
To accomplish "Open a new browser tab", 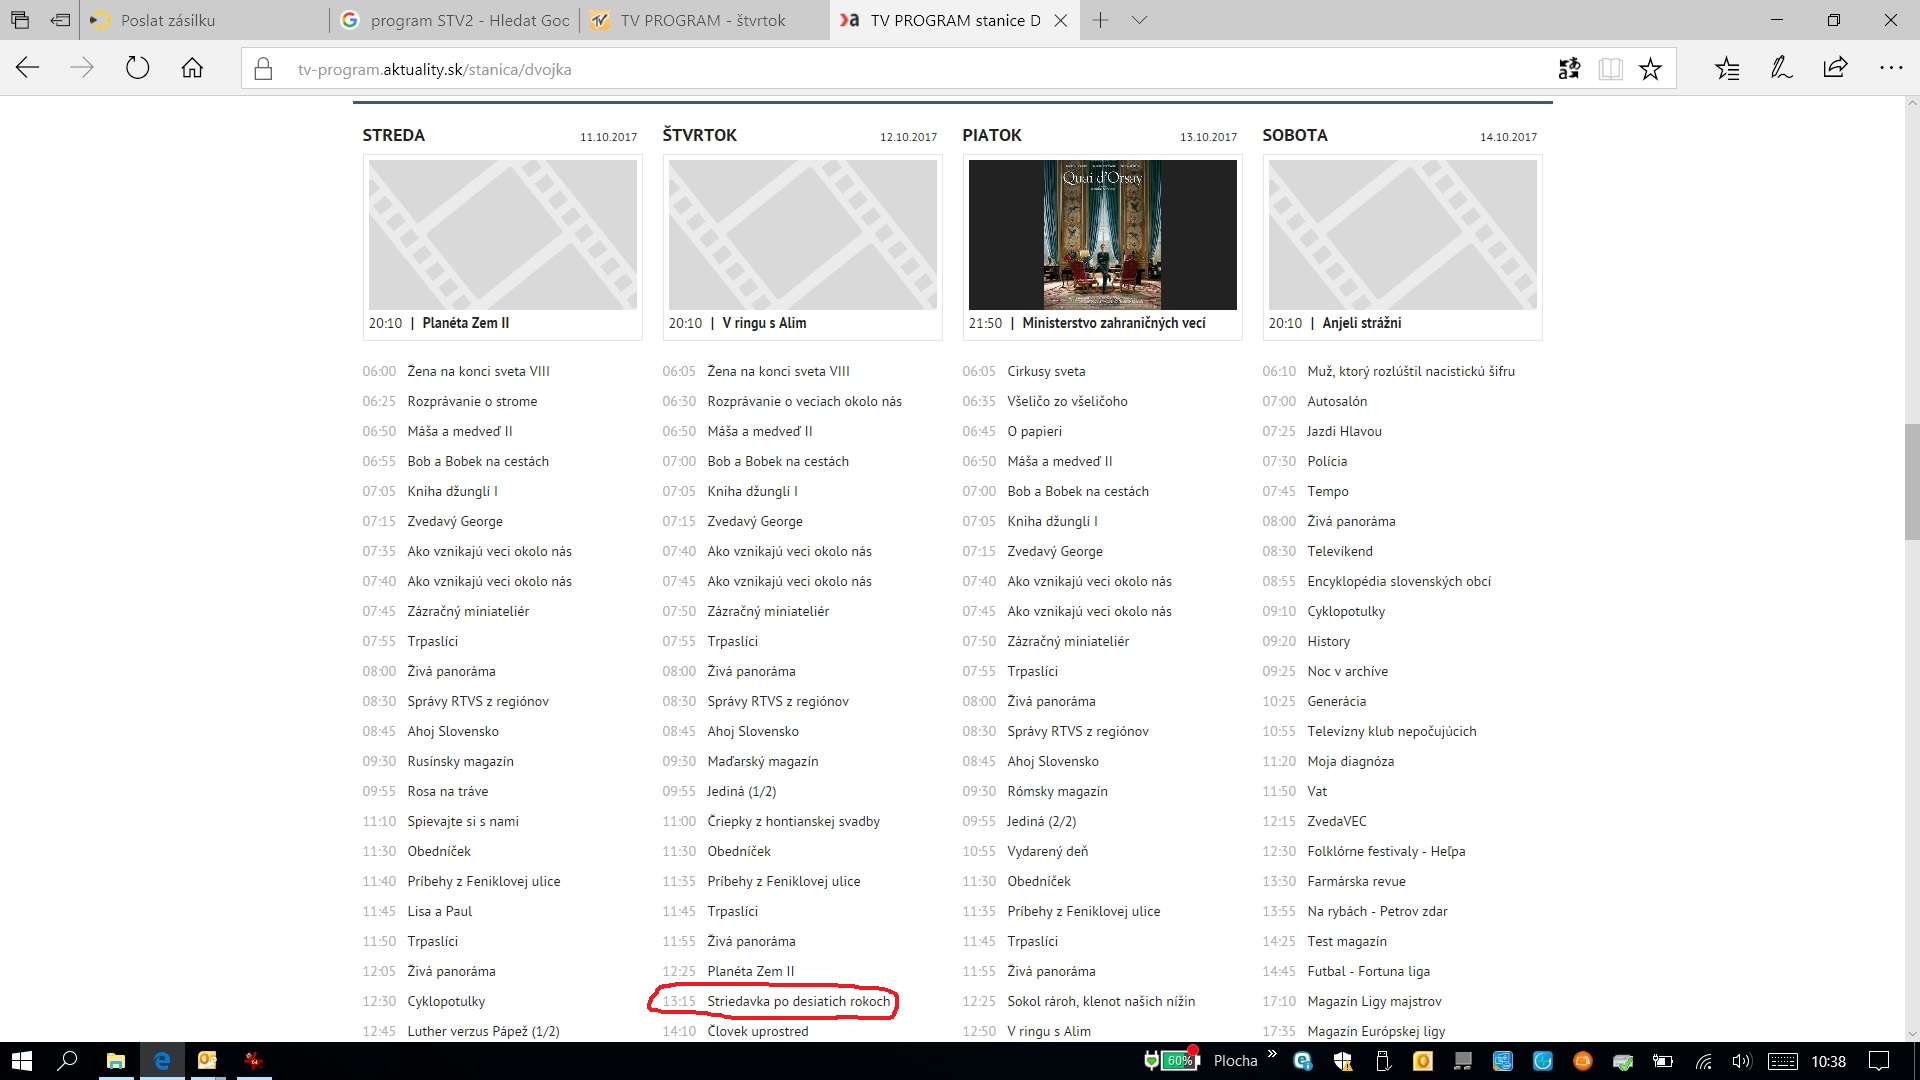I will (1100, 20).
